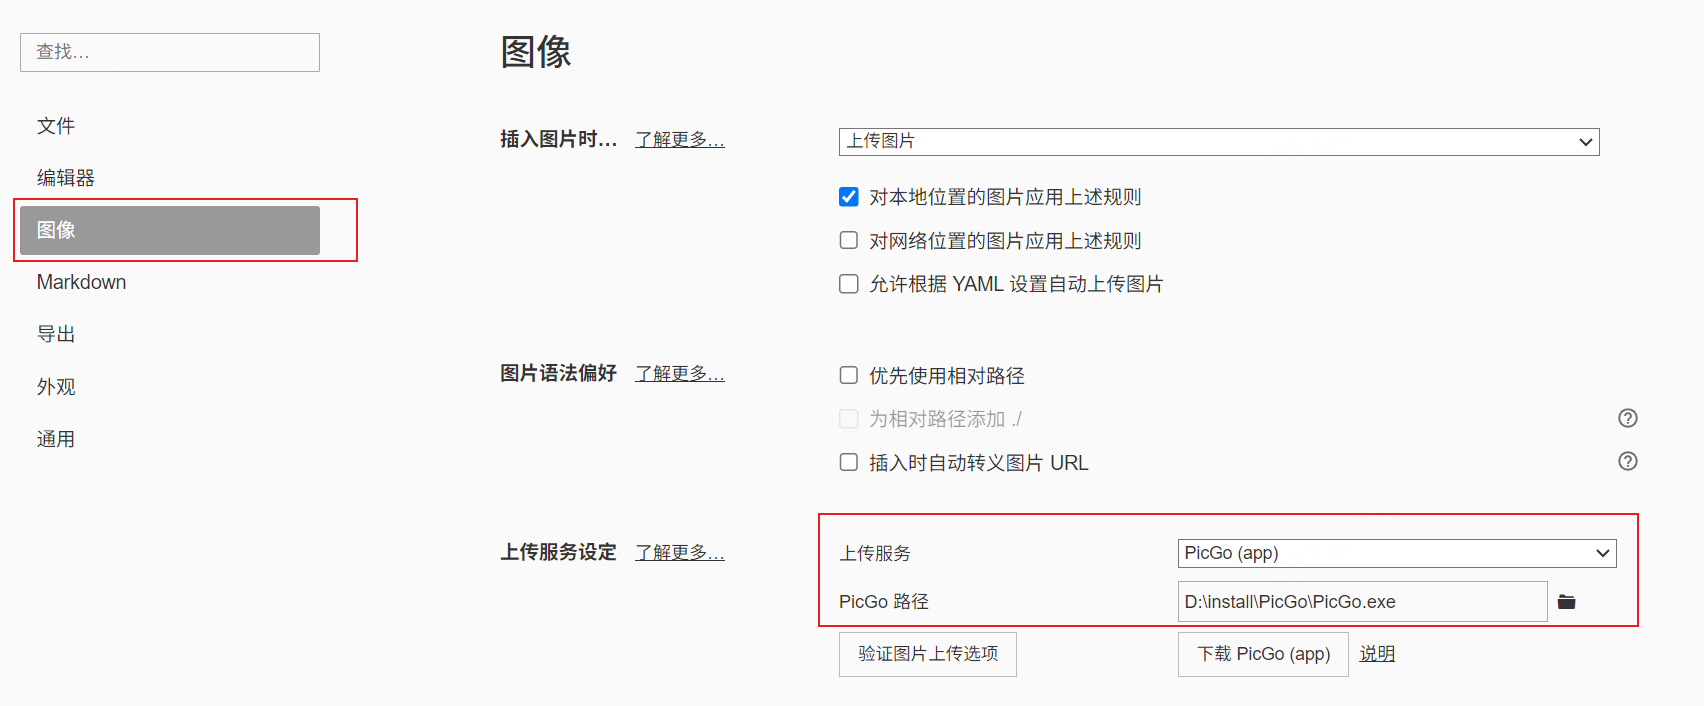
Task: Open the 文件 settings section
Action: 56,126
